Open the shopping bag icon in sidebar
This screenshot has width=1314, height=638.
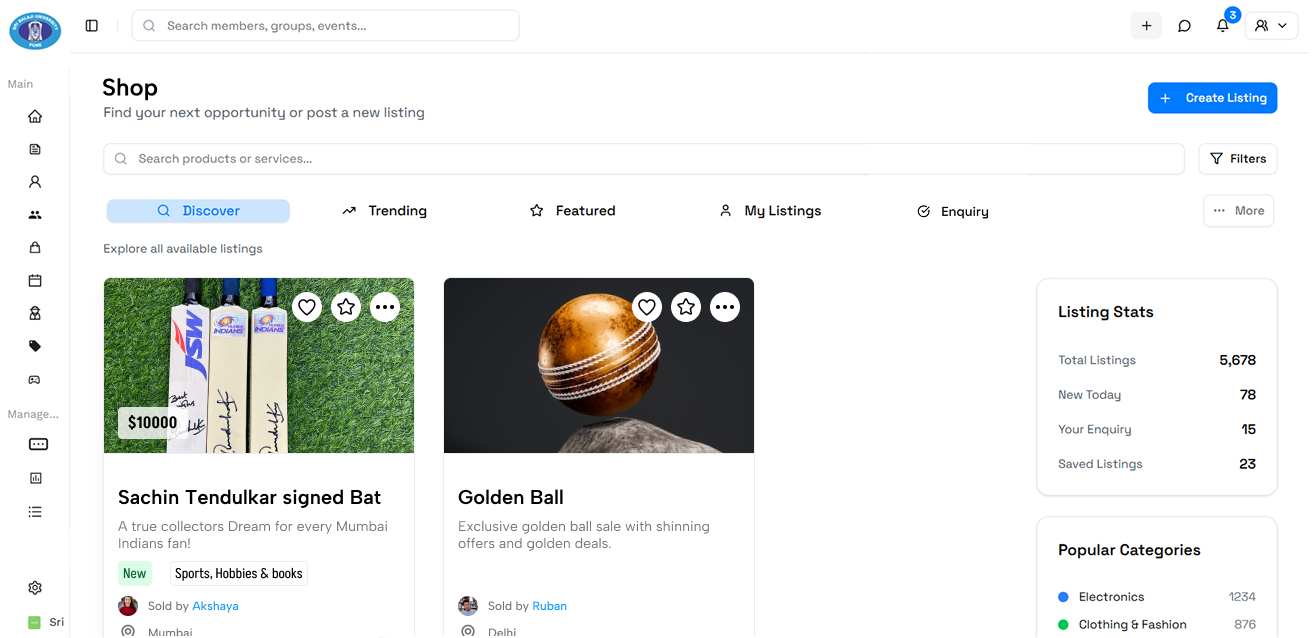pos(35,248)
